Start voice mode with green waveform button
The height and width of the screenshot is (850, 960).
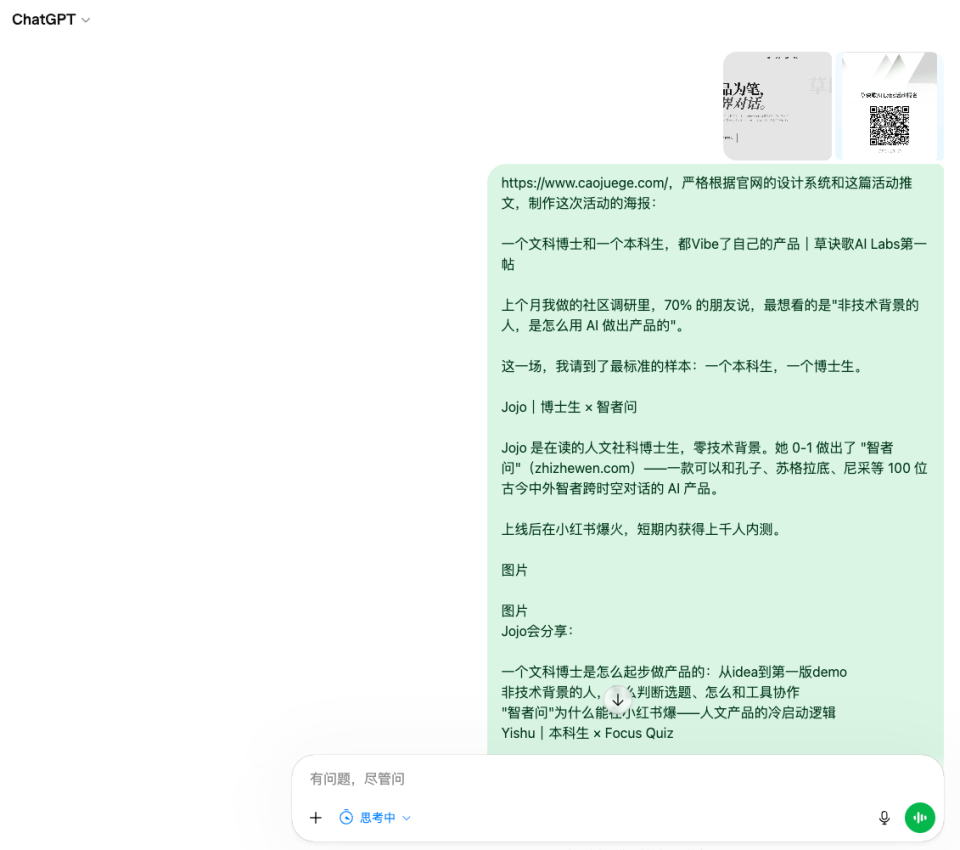(920, 818)
